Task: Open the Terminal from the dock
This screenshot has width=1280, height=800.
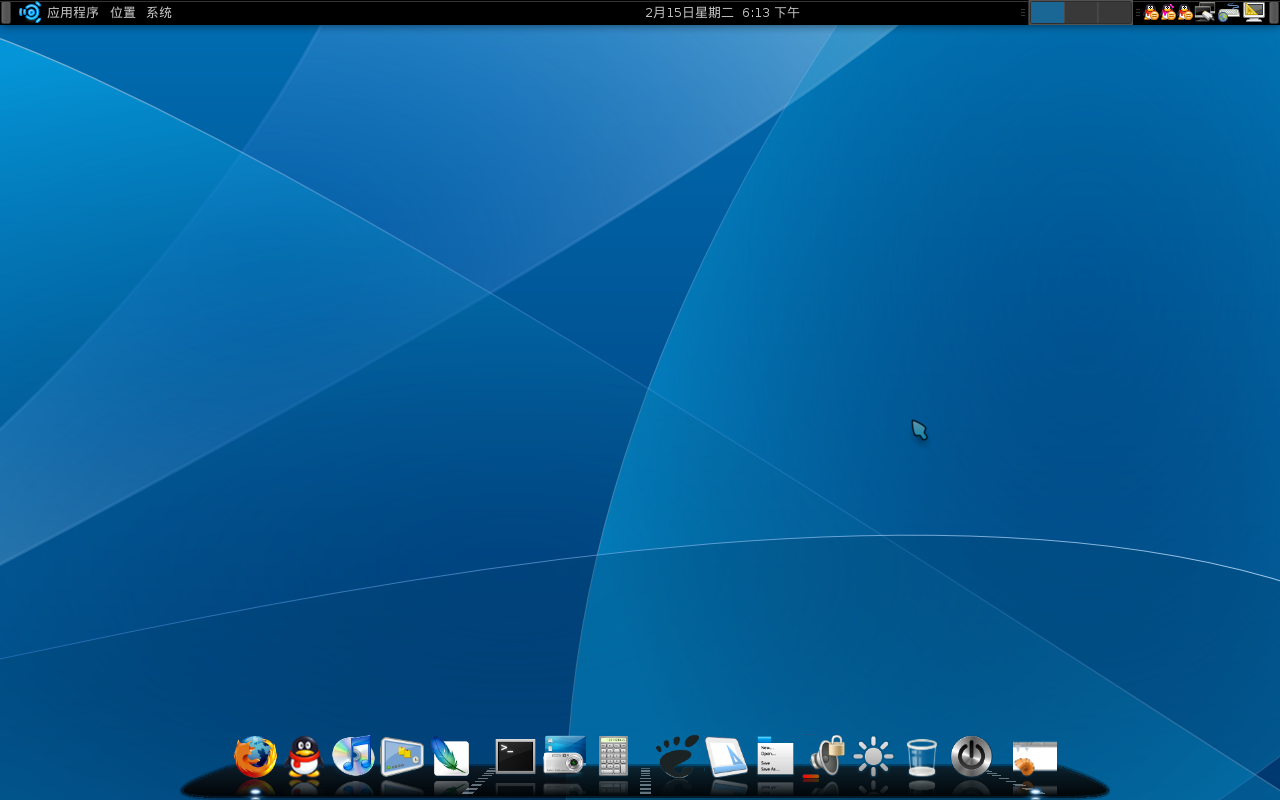Action: point(516,756)
